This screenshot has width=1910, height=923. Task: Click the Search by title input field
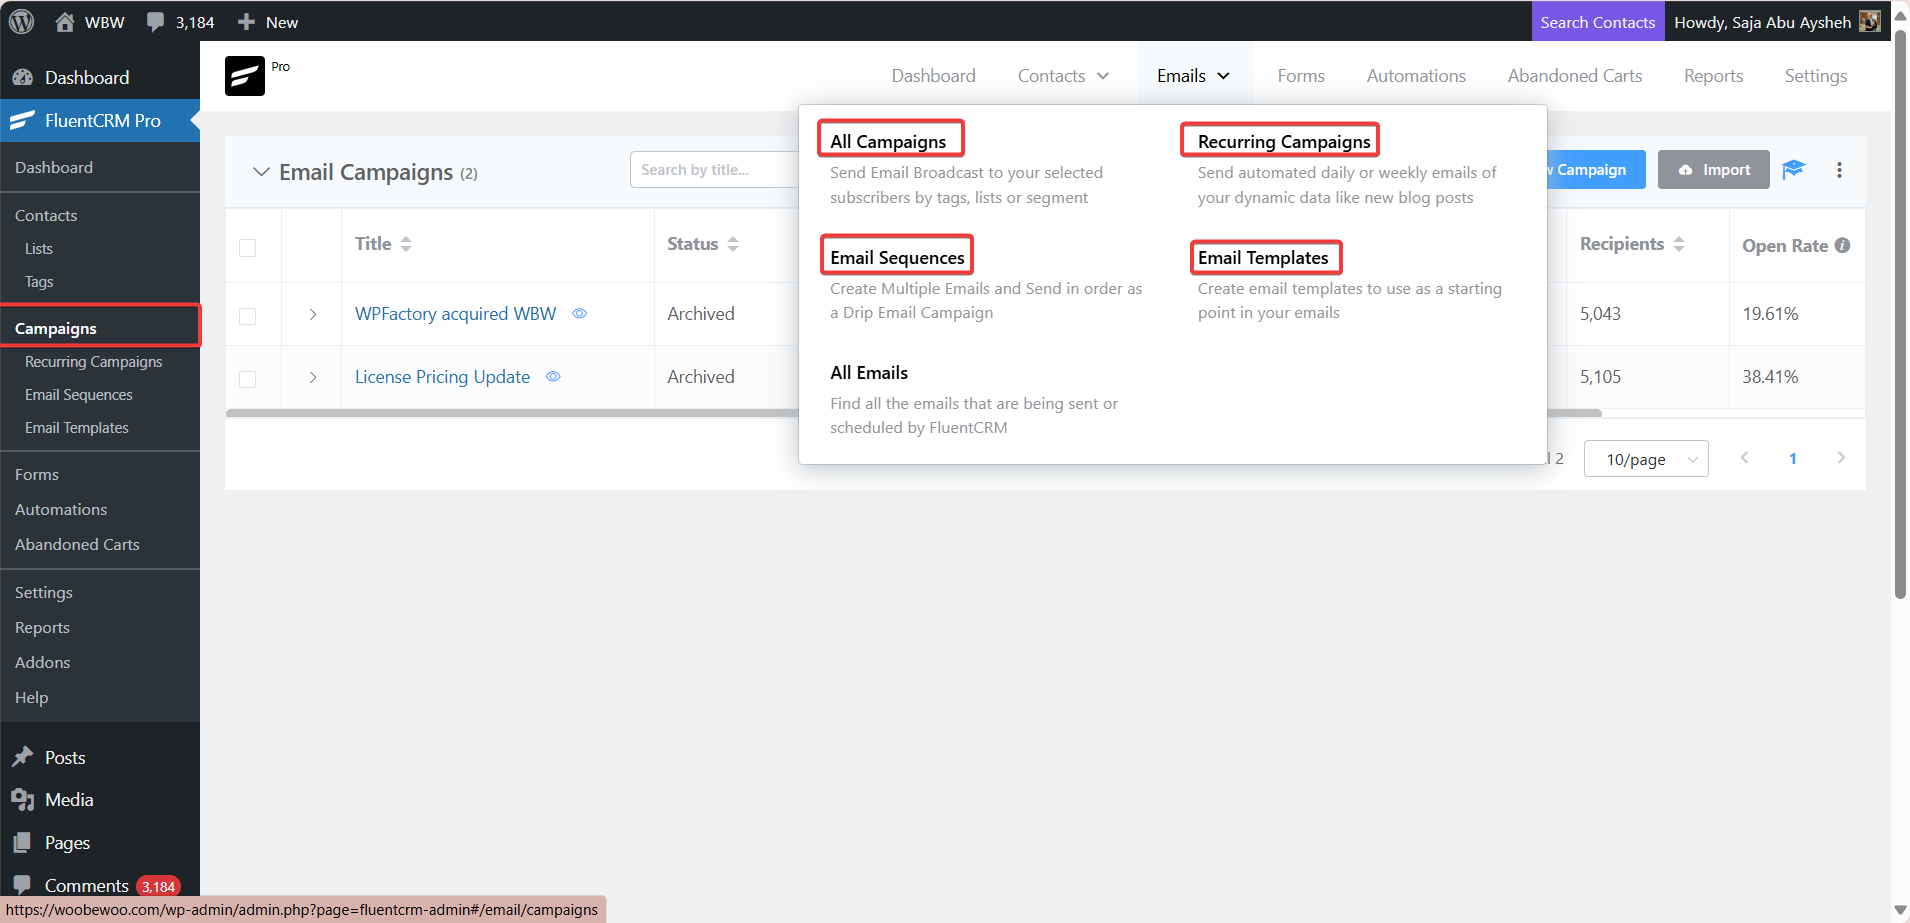[715, 170]
